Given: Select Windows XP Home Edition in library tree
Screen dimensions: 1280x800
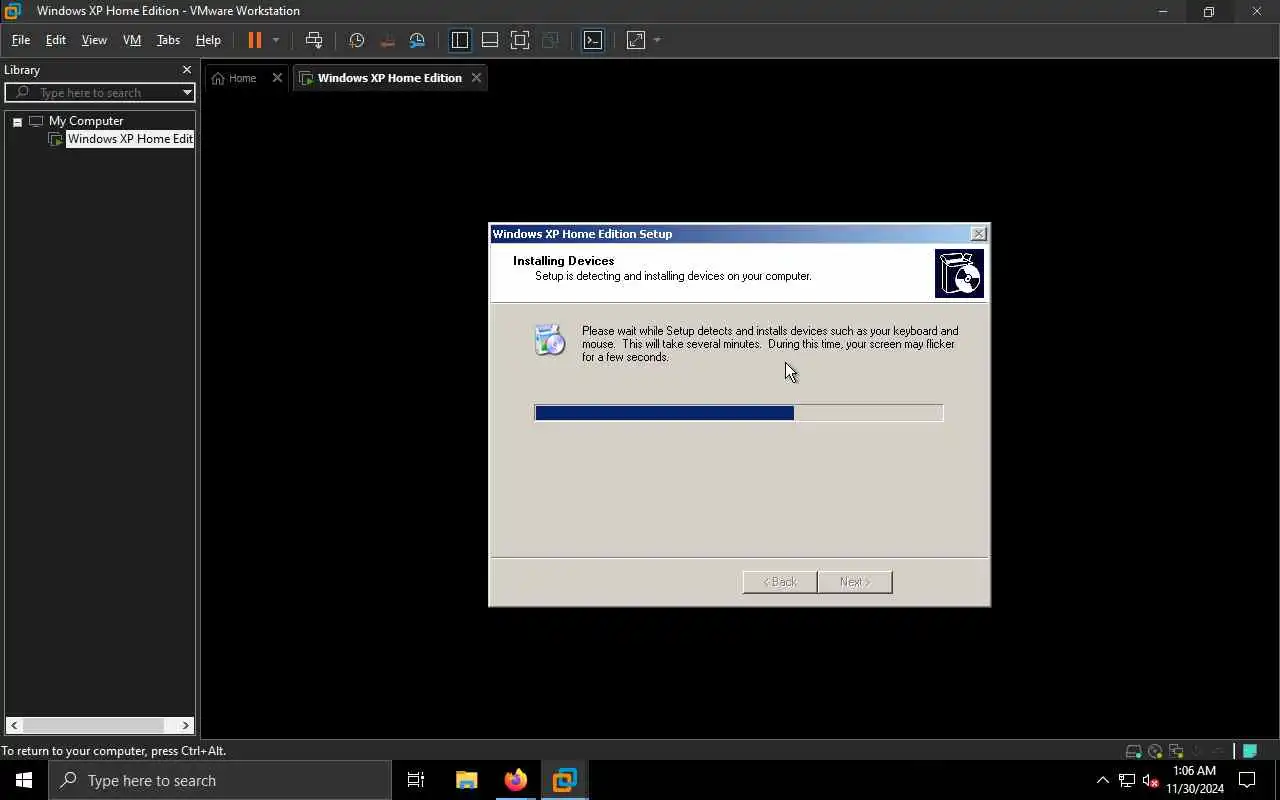Looking at the screenshot, I should (129, 139).
